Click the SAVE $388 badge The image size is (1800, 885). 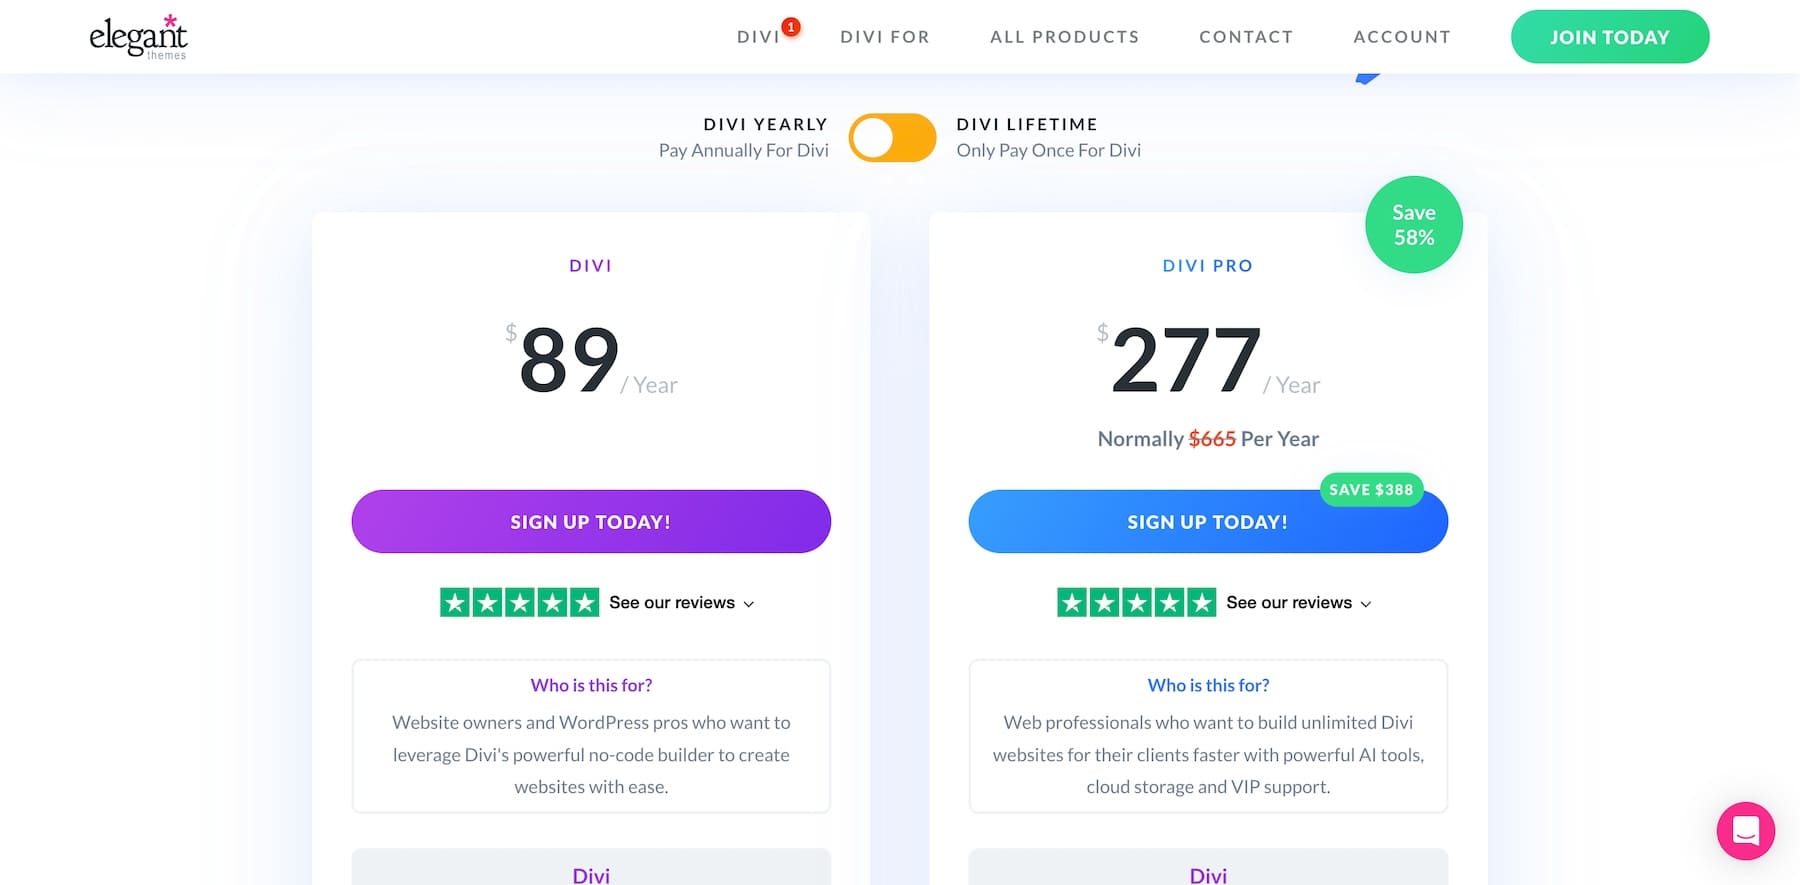pos(1371,490)
